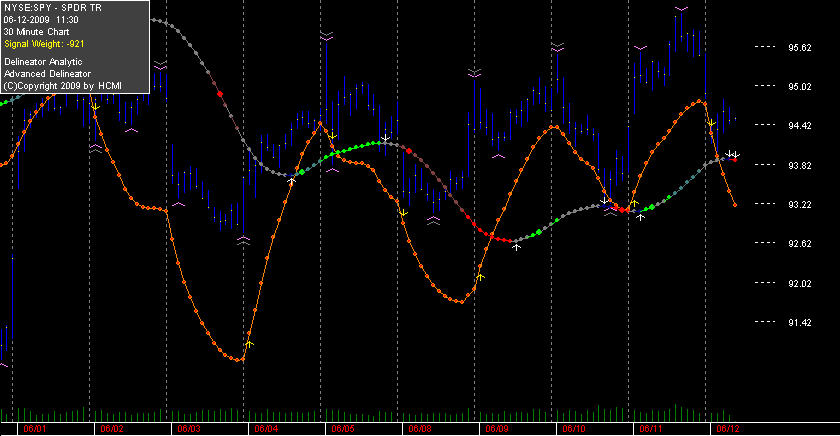
Task: Click the 06-12-2009 11:30 timestamp
Action: tap(41, 20)
